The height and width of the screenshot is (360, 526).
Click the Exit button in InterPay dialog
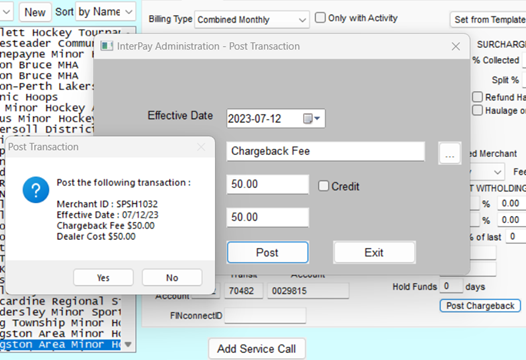pos(374,252)
